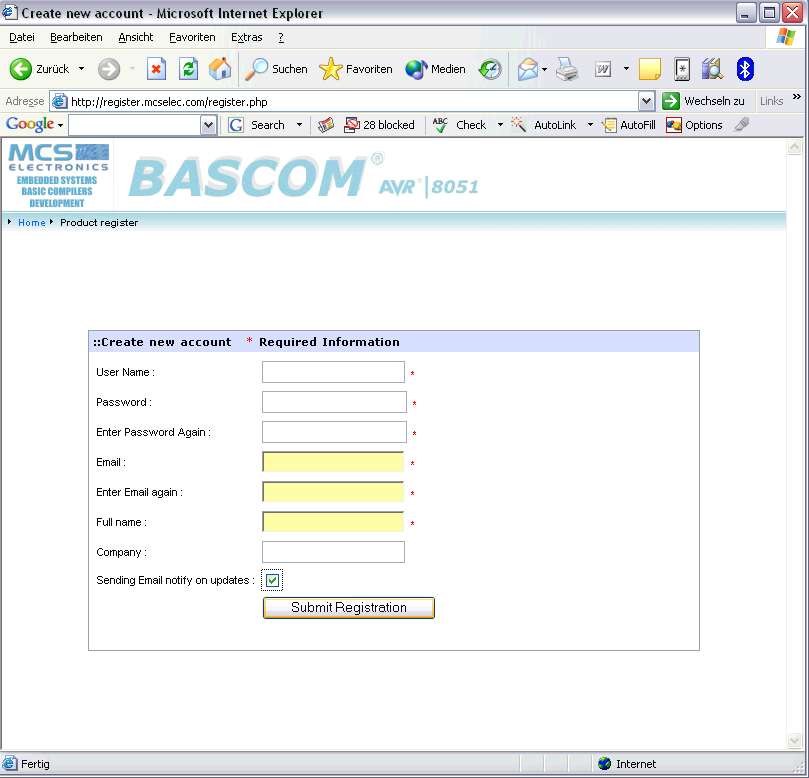
Task: Open Suchen magnifier search
Action: (276, 69)
